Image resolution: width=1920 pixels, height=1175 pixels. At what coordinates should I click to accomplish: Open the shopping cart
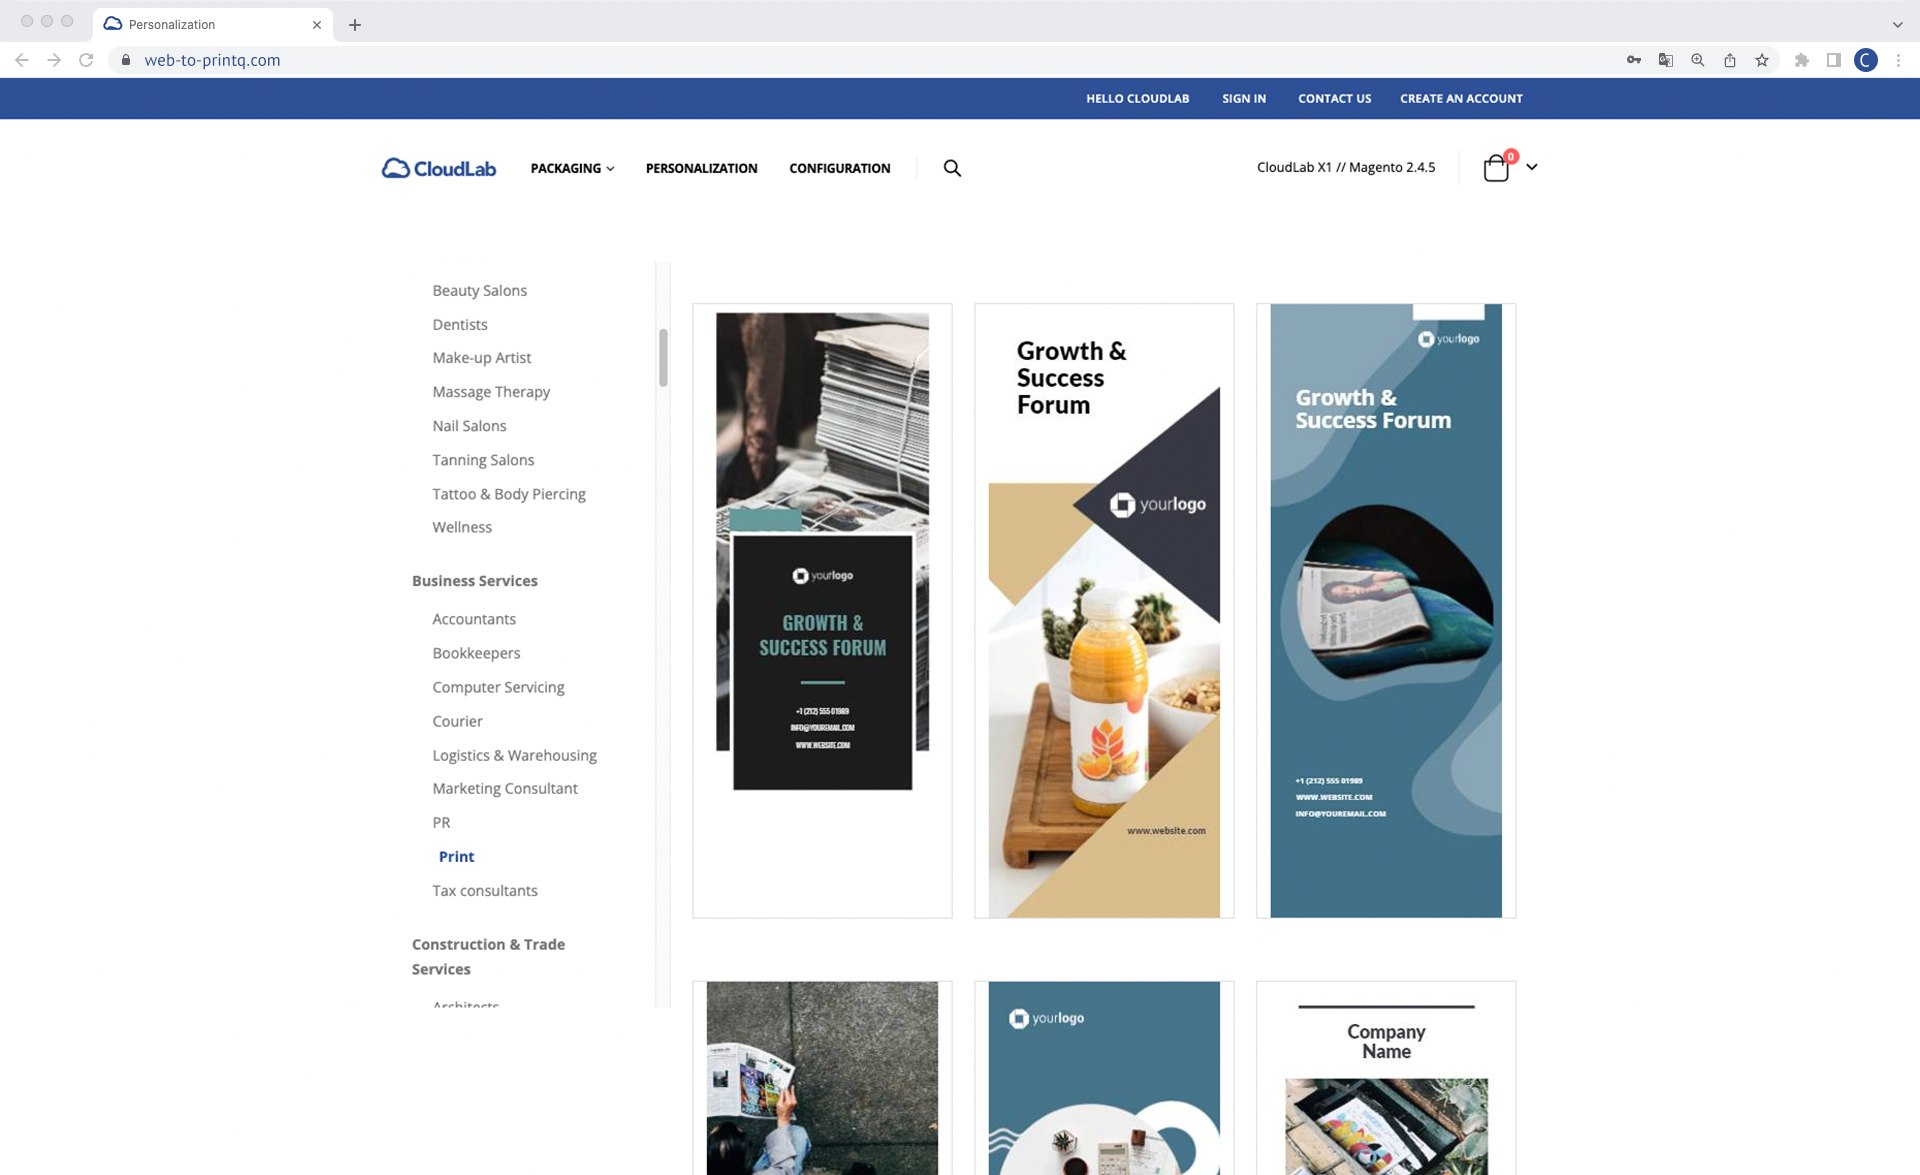coord(1496,167)
